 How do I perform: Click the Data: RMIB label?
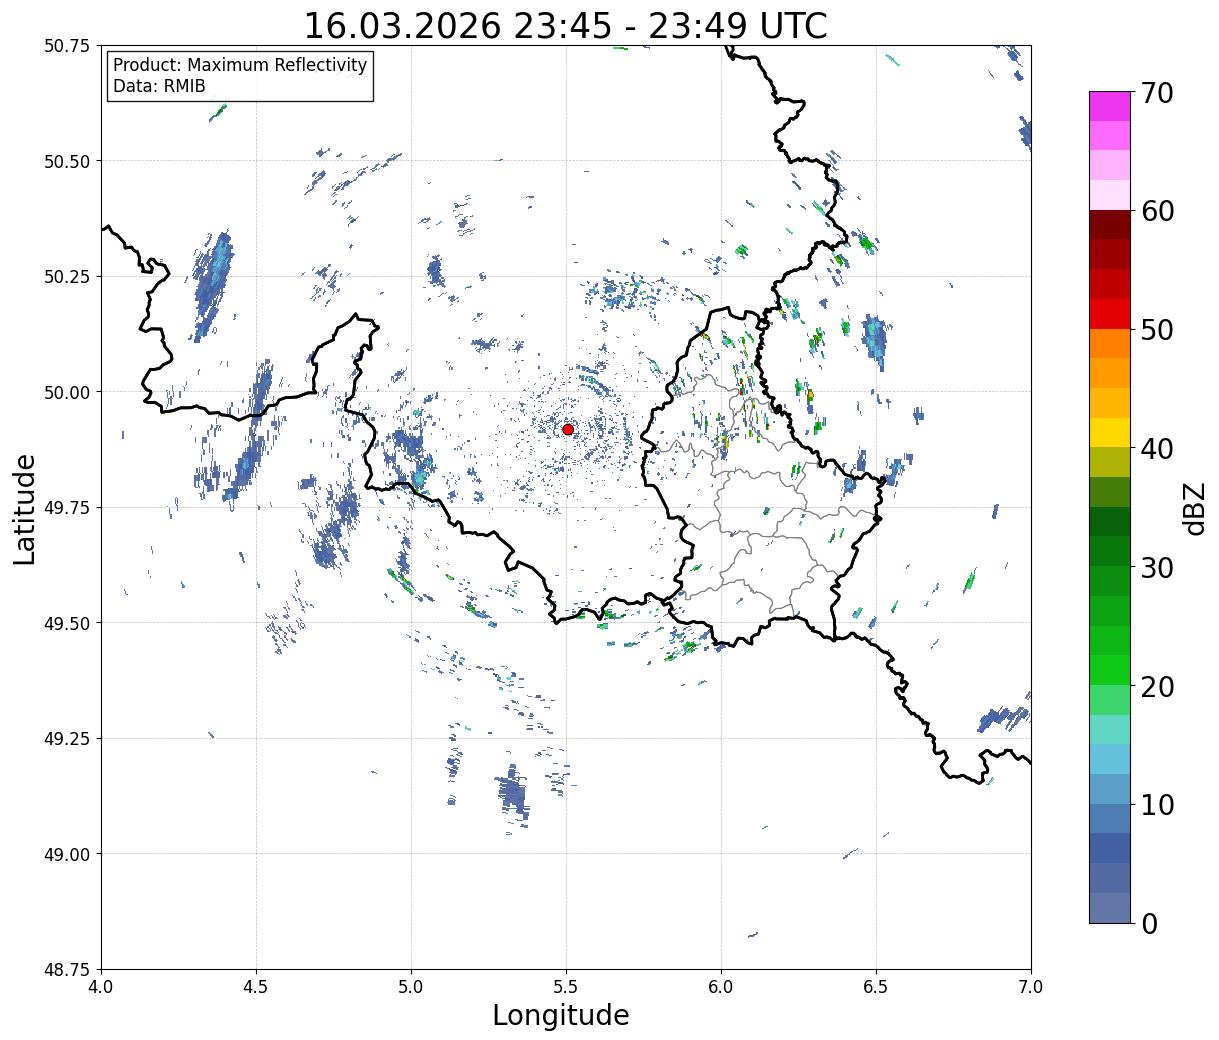click(159, 86)
